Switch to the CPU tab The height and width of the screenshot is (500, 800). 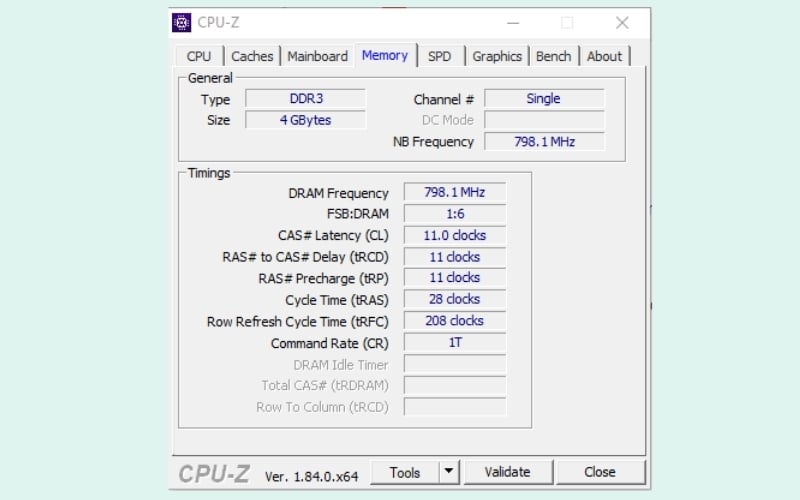click(199, 56)
